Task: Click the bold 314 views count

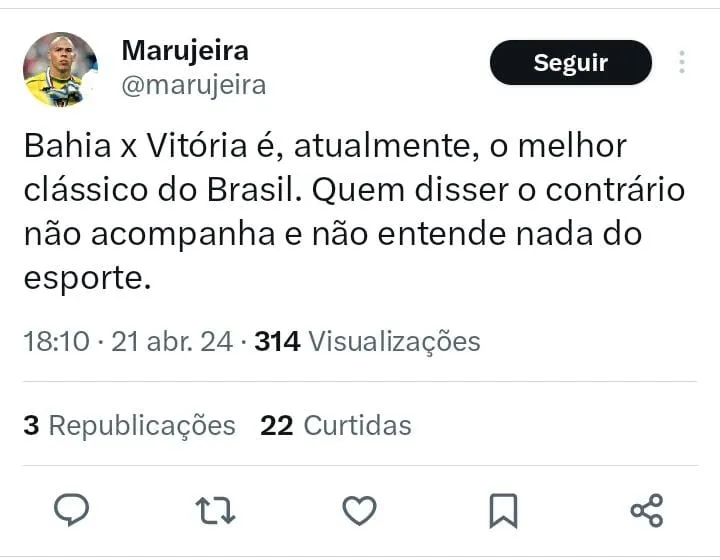Action: [x=277, y=341]
